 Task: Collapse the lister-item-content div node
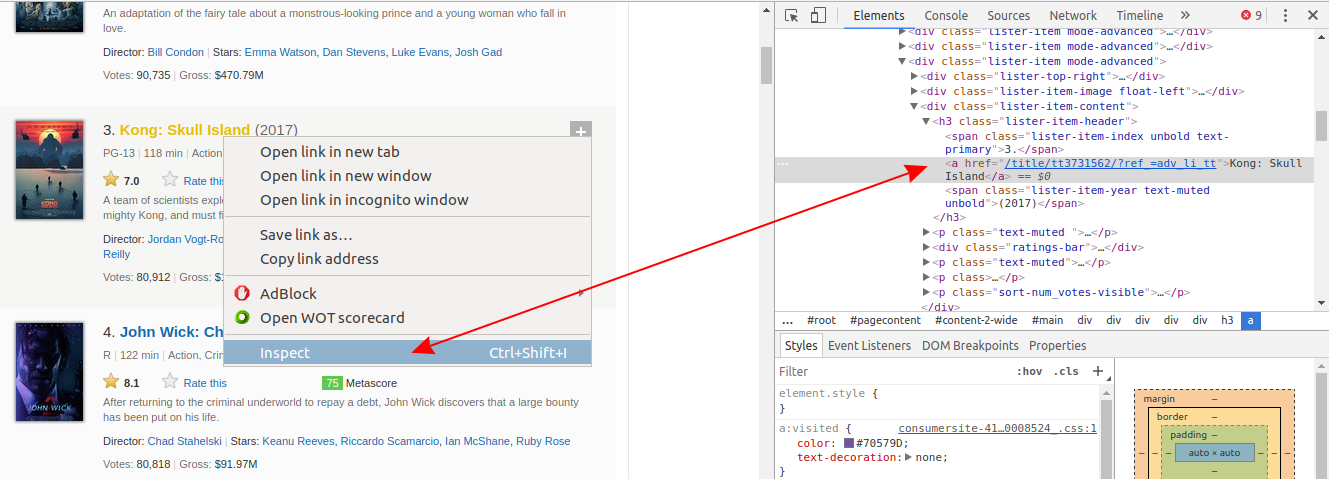[x=914, y=106]
